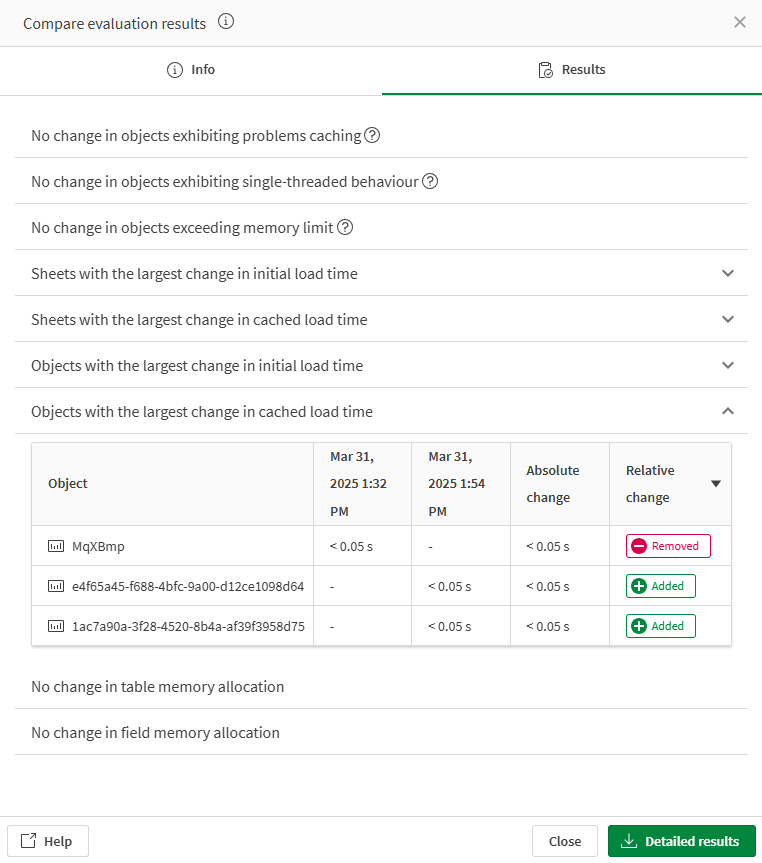Click the chart icon beside e4f65a45 object

[x=56, y=585]
